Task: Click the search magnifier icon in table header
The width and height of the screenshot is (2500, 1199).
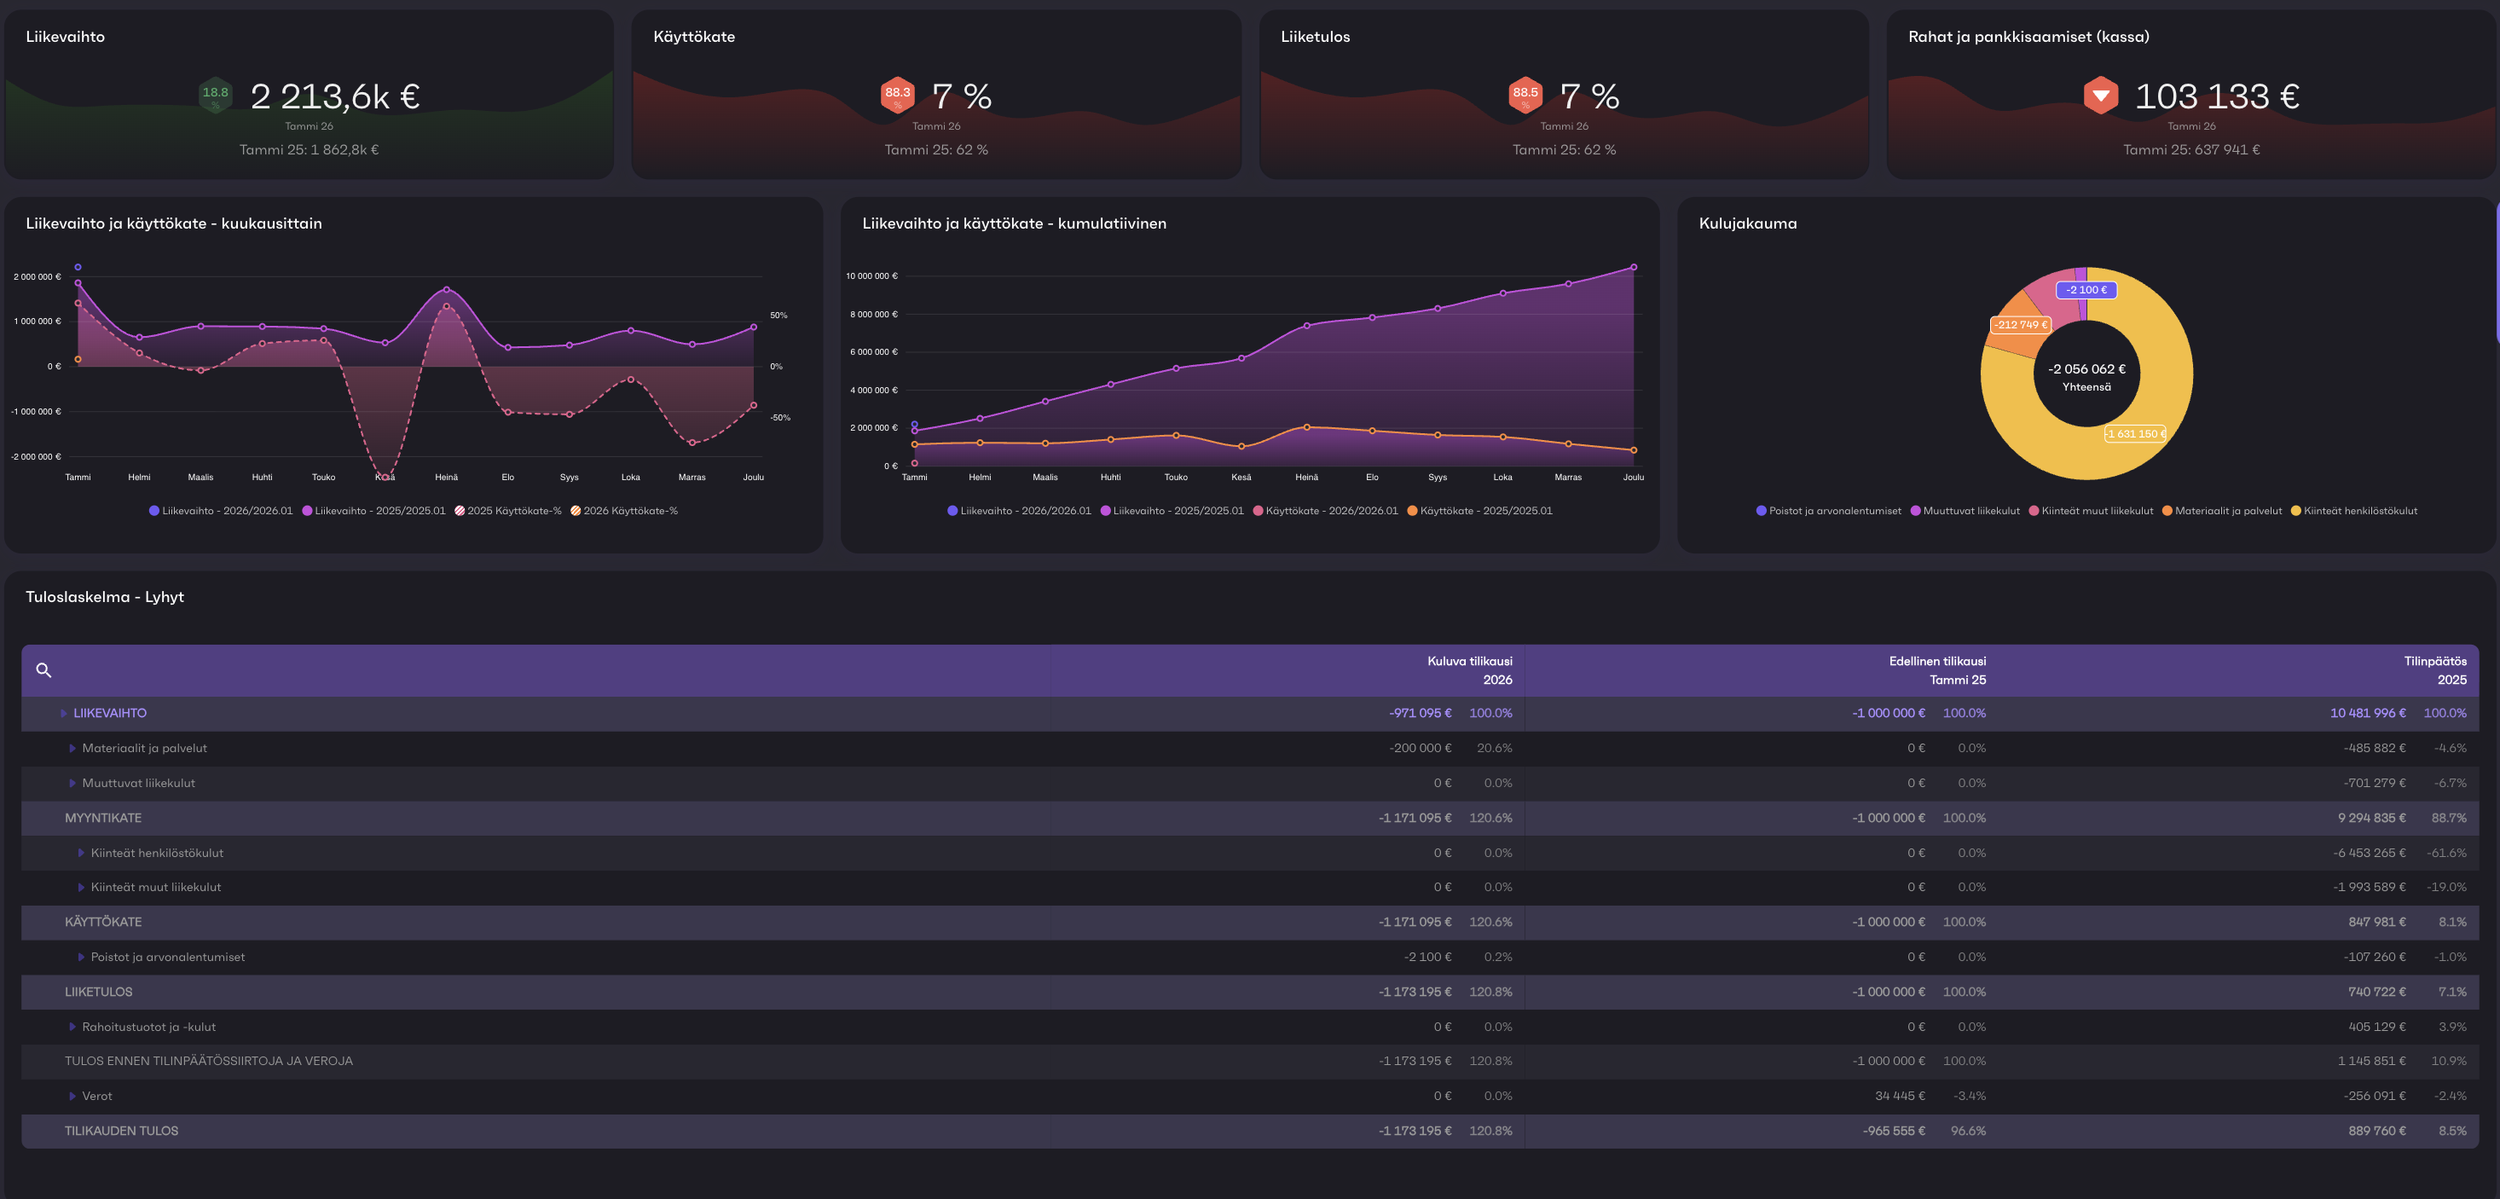Action: click(x=43, y=670)
